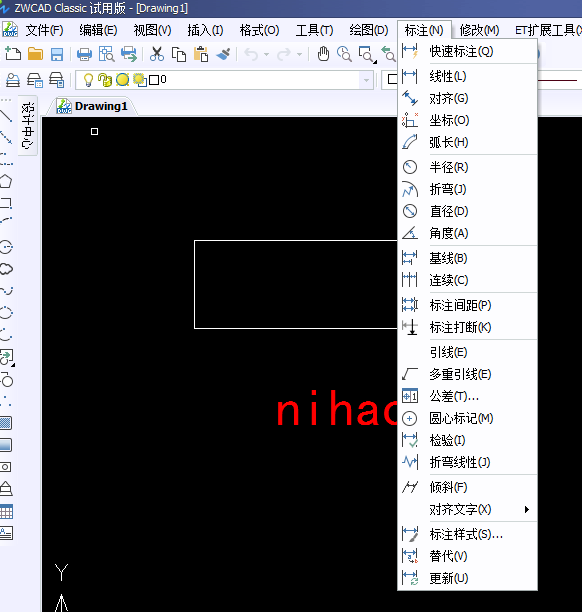Select the Revision Cloud tool
This screenshot has height=612, width=582.
click(6, 269)
